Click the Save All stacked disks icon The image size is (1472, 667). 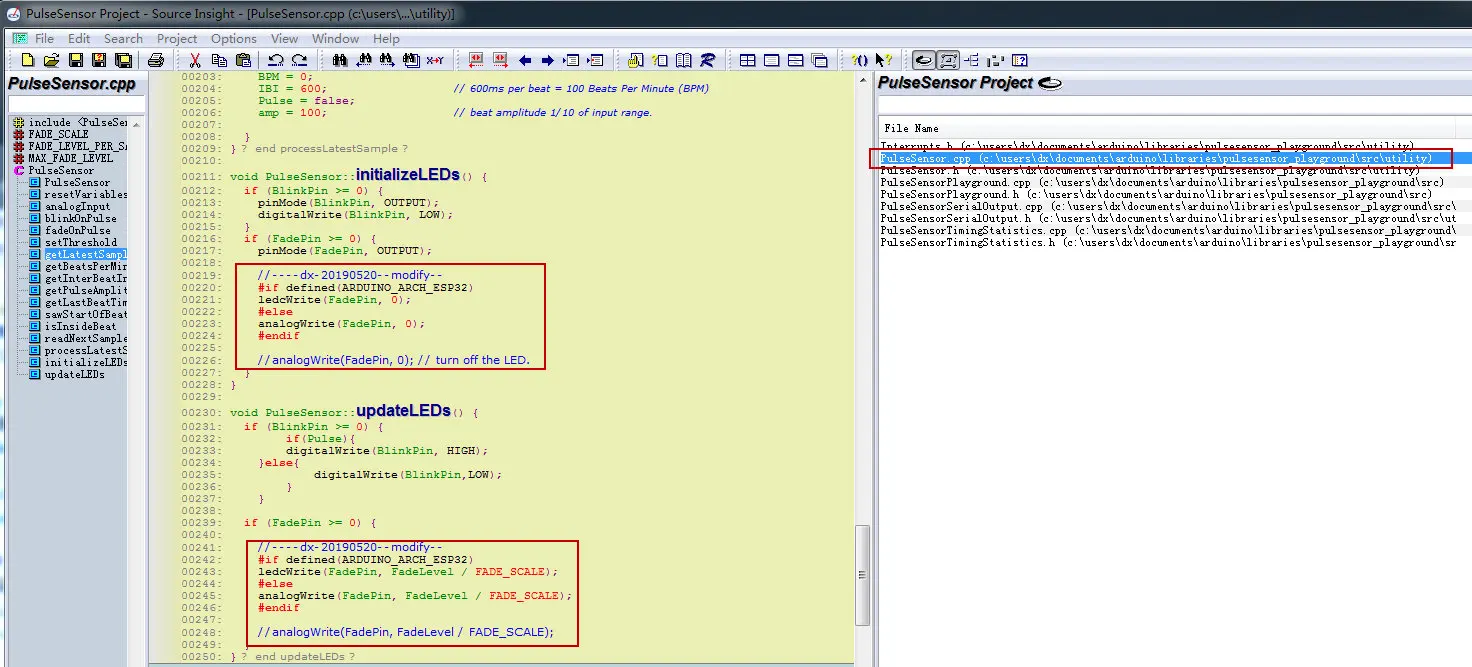pyautogui.click(x=123, y=60)
